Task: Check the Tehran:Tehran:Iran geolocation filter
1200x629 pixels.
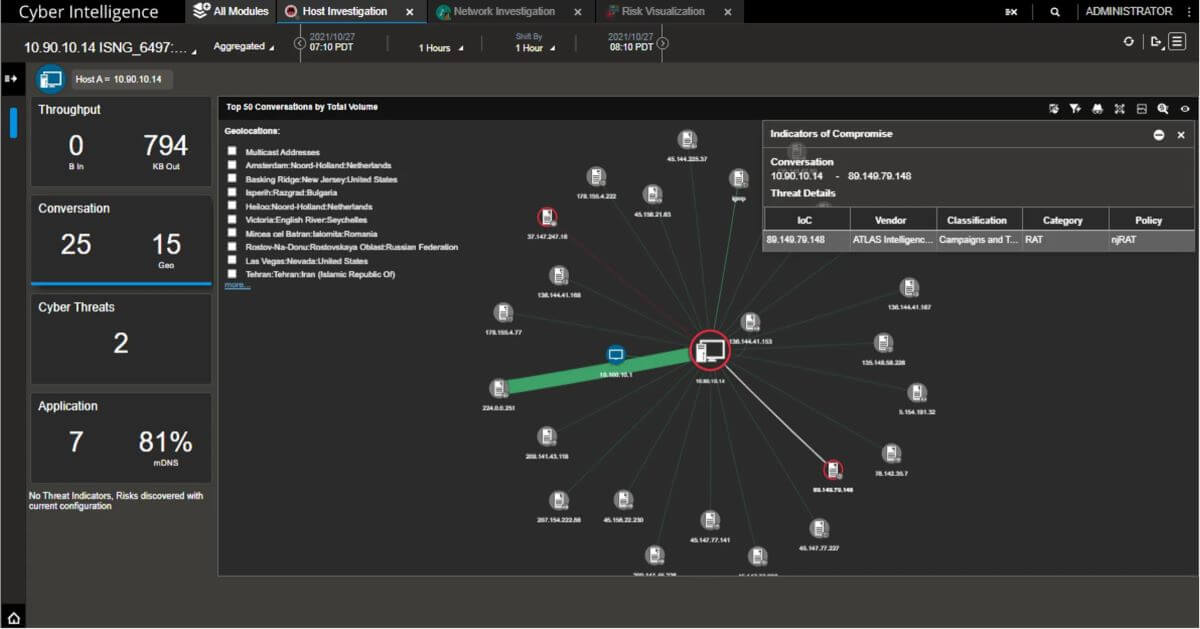Action: coord(232,273)
